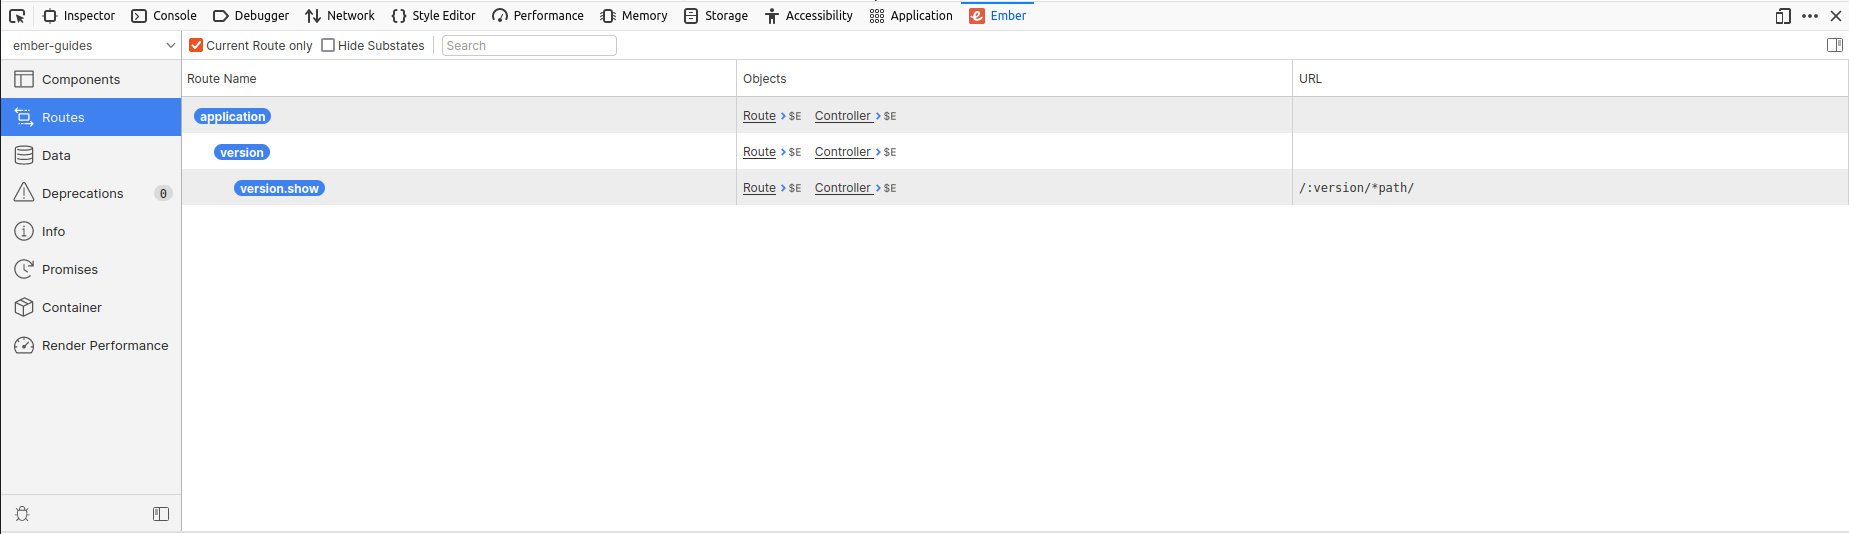Click the element picker icon
This screenshot has height=534, width=1849.
17,16
